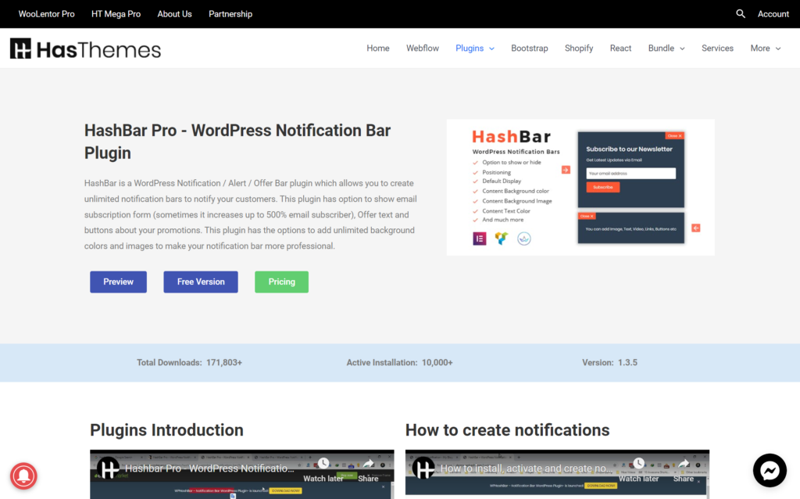Open Webflow menu item
Screen dimensions: 800x499
pos(422,48)
